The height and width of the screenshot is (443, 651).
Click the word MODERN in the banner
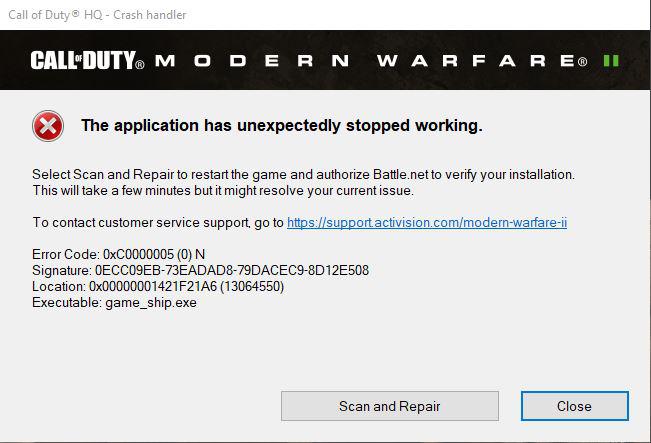point(252,61)
